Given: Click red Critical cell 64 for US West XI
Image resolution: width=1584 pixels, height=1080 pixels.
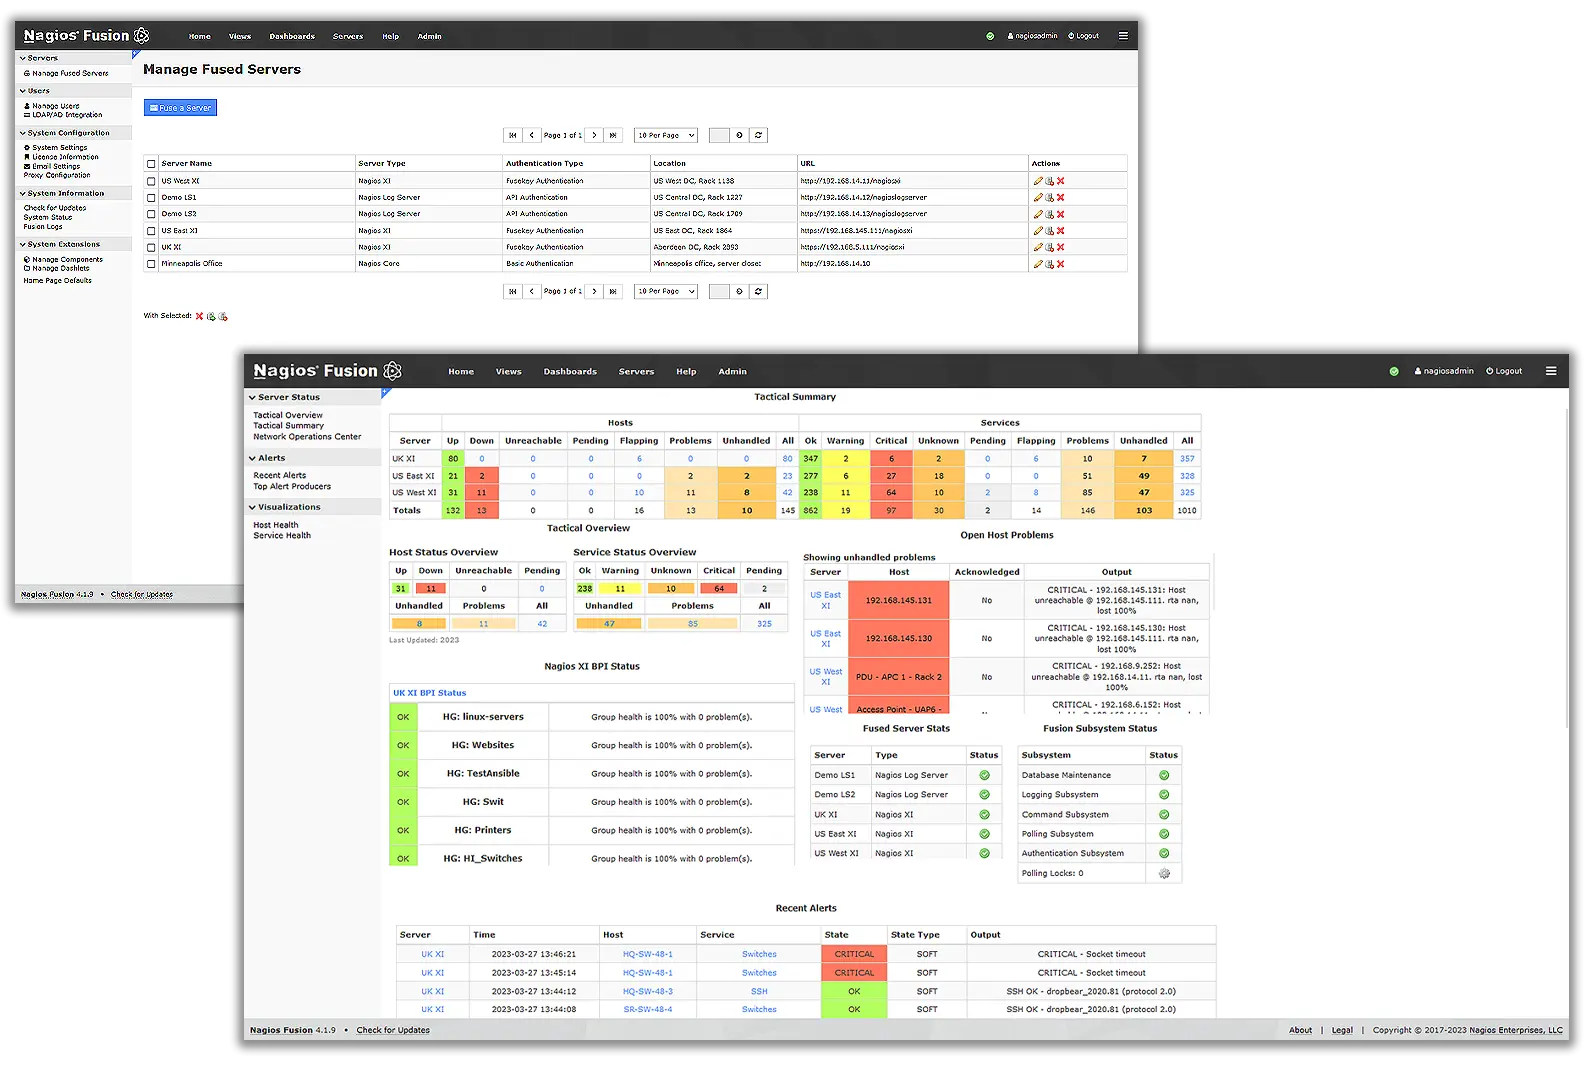Looking at the screenshot, I should tap(891, 493).
